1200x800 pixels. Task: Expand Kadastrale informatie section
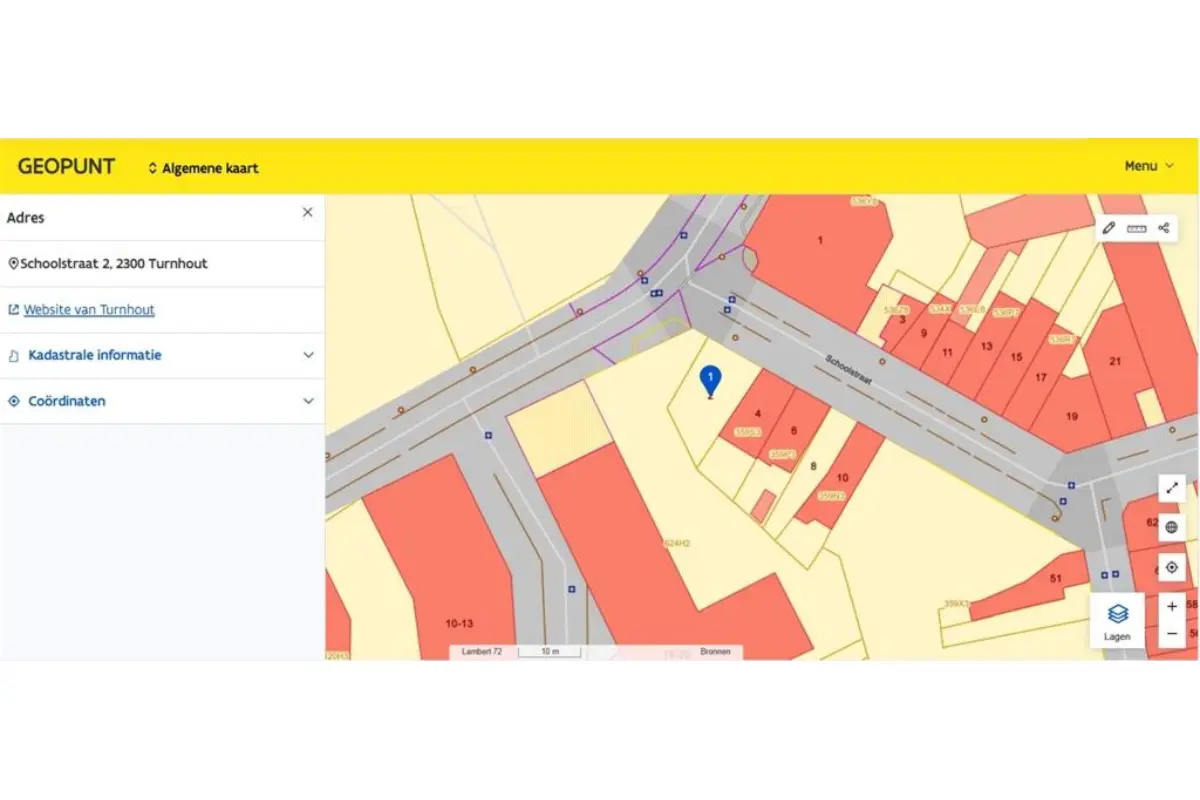(x=162, y=355)
